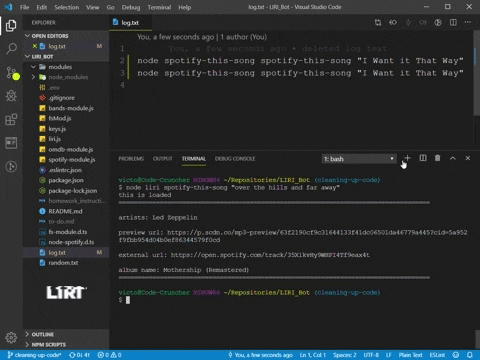Open the Search view in activity bar
Viewport: 480px width, 360px height.
[11, 49]
